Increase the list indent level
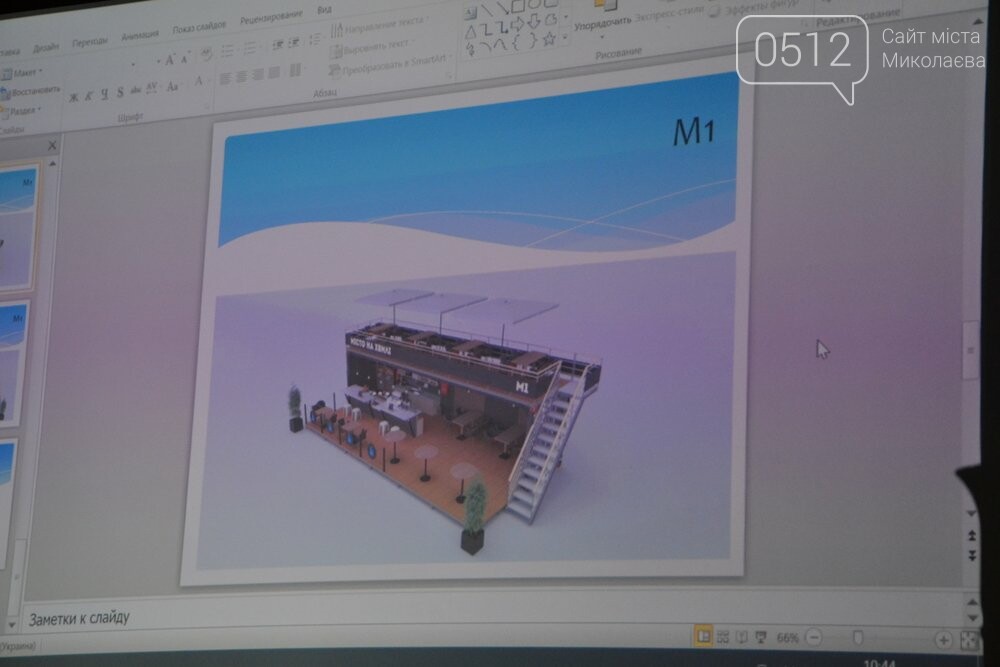1000x667 pixels. pyautogui.click(x=294, y=43)
